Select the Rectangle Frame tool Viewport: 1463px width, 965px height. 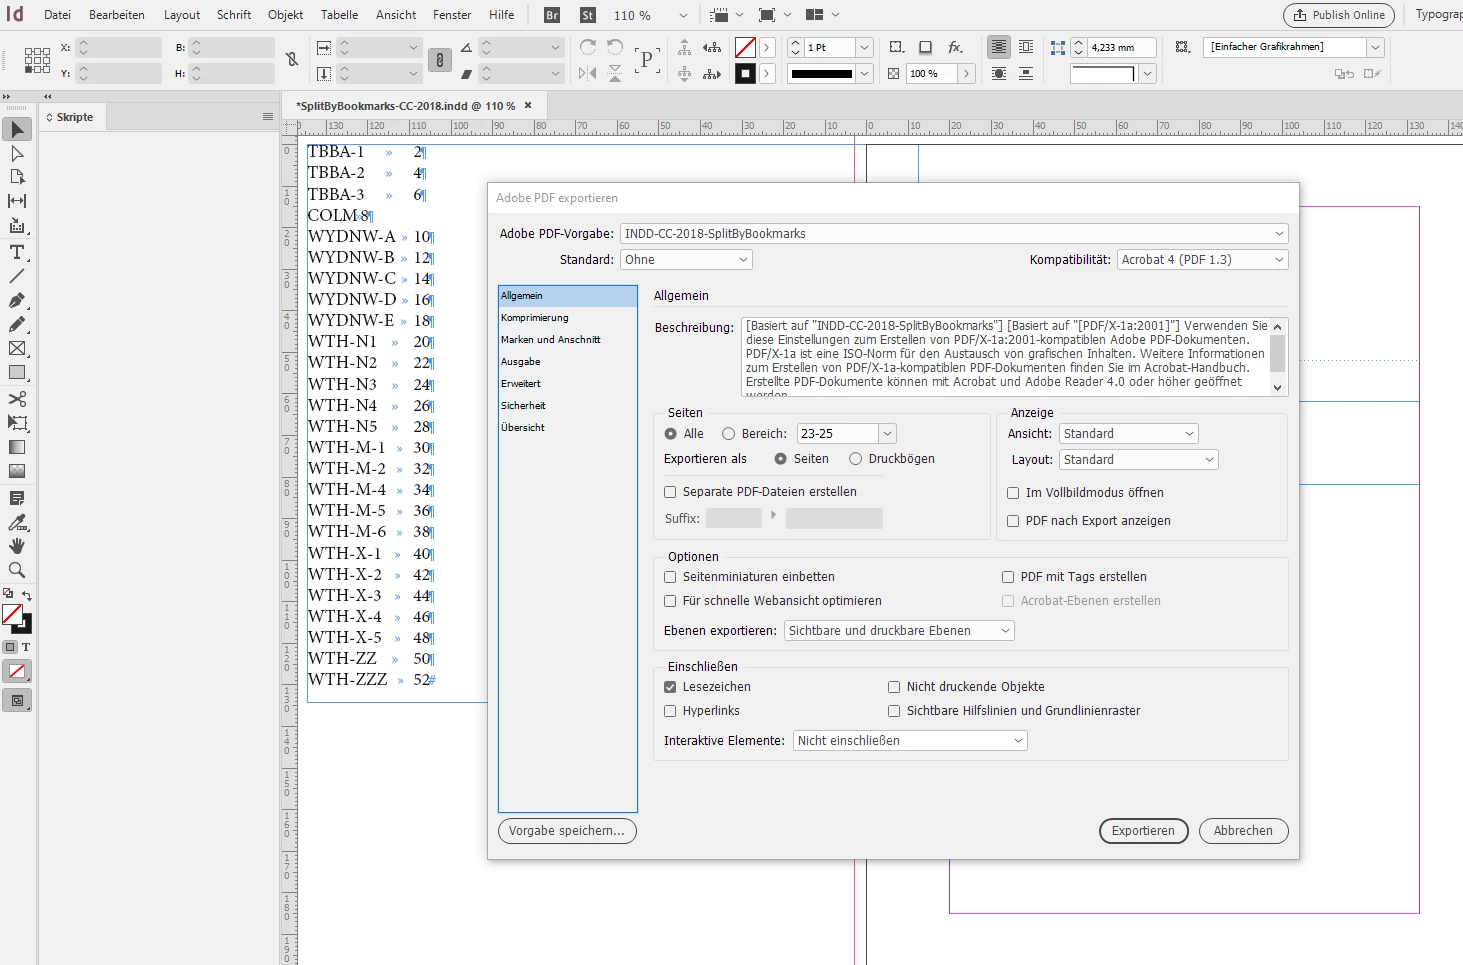(17, 348)
